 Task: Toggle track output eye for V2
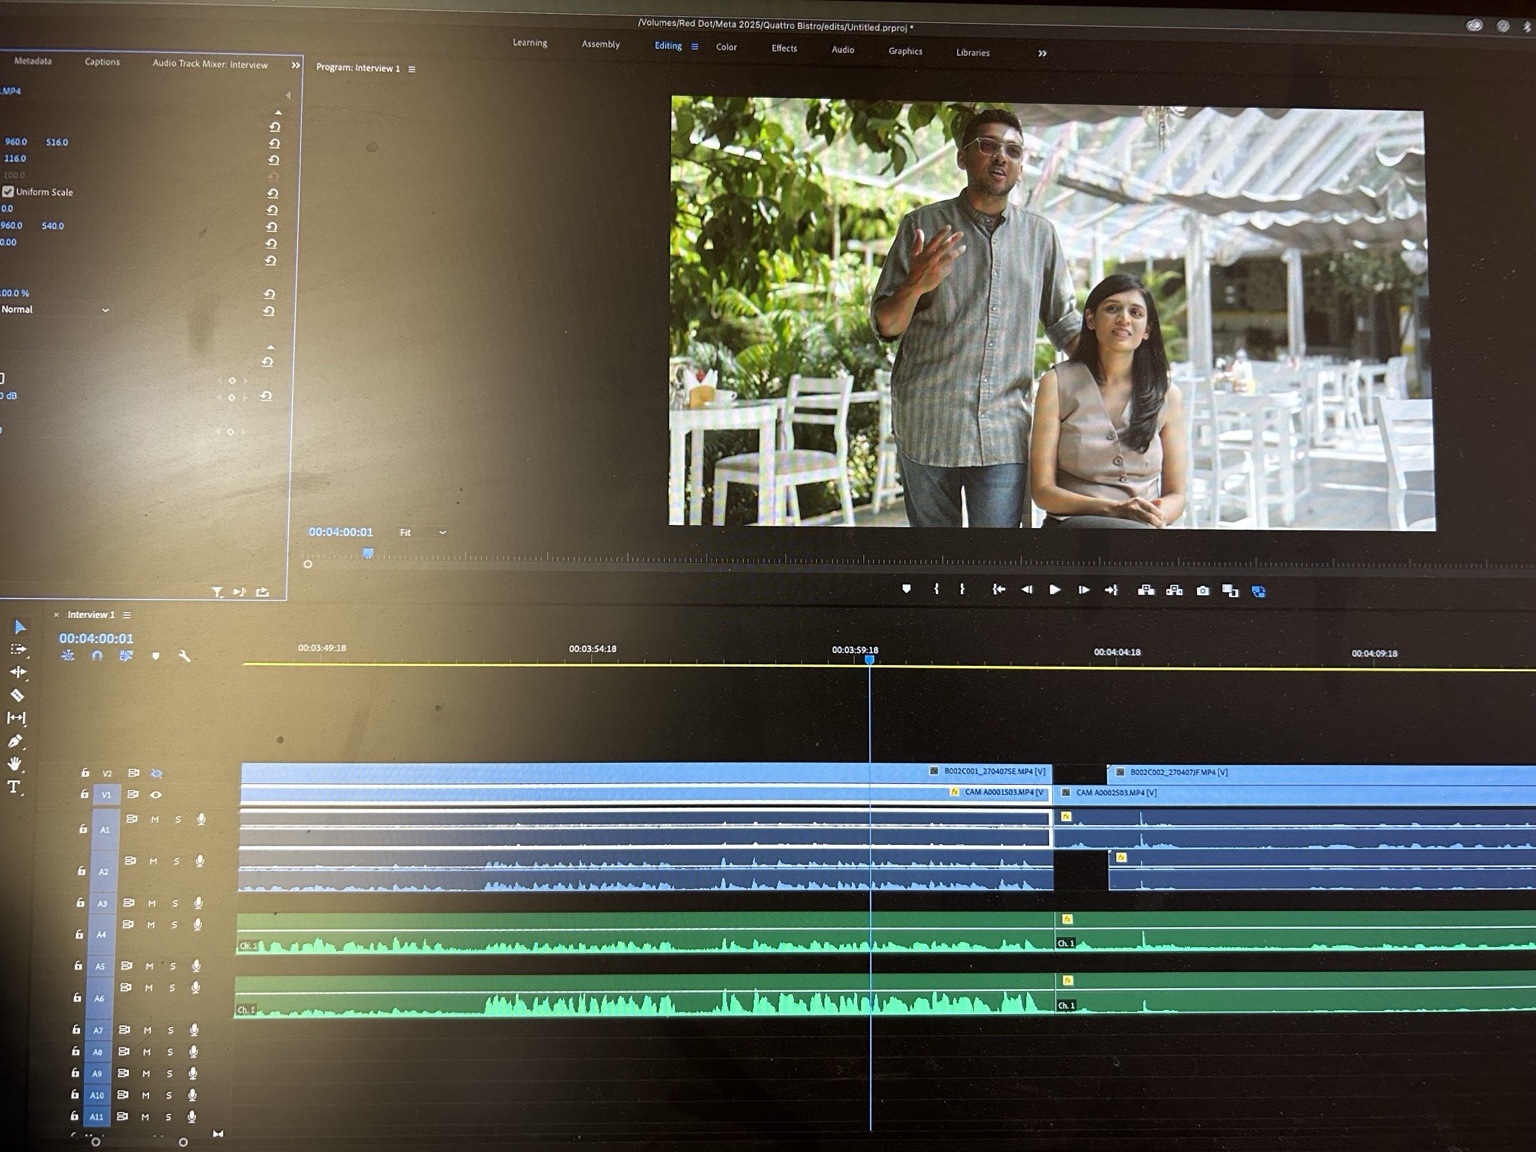(156, 773)
